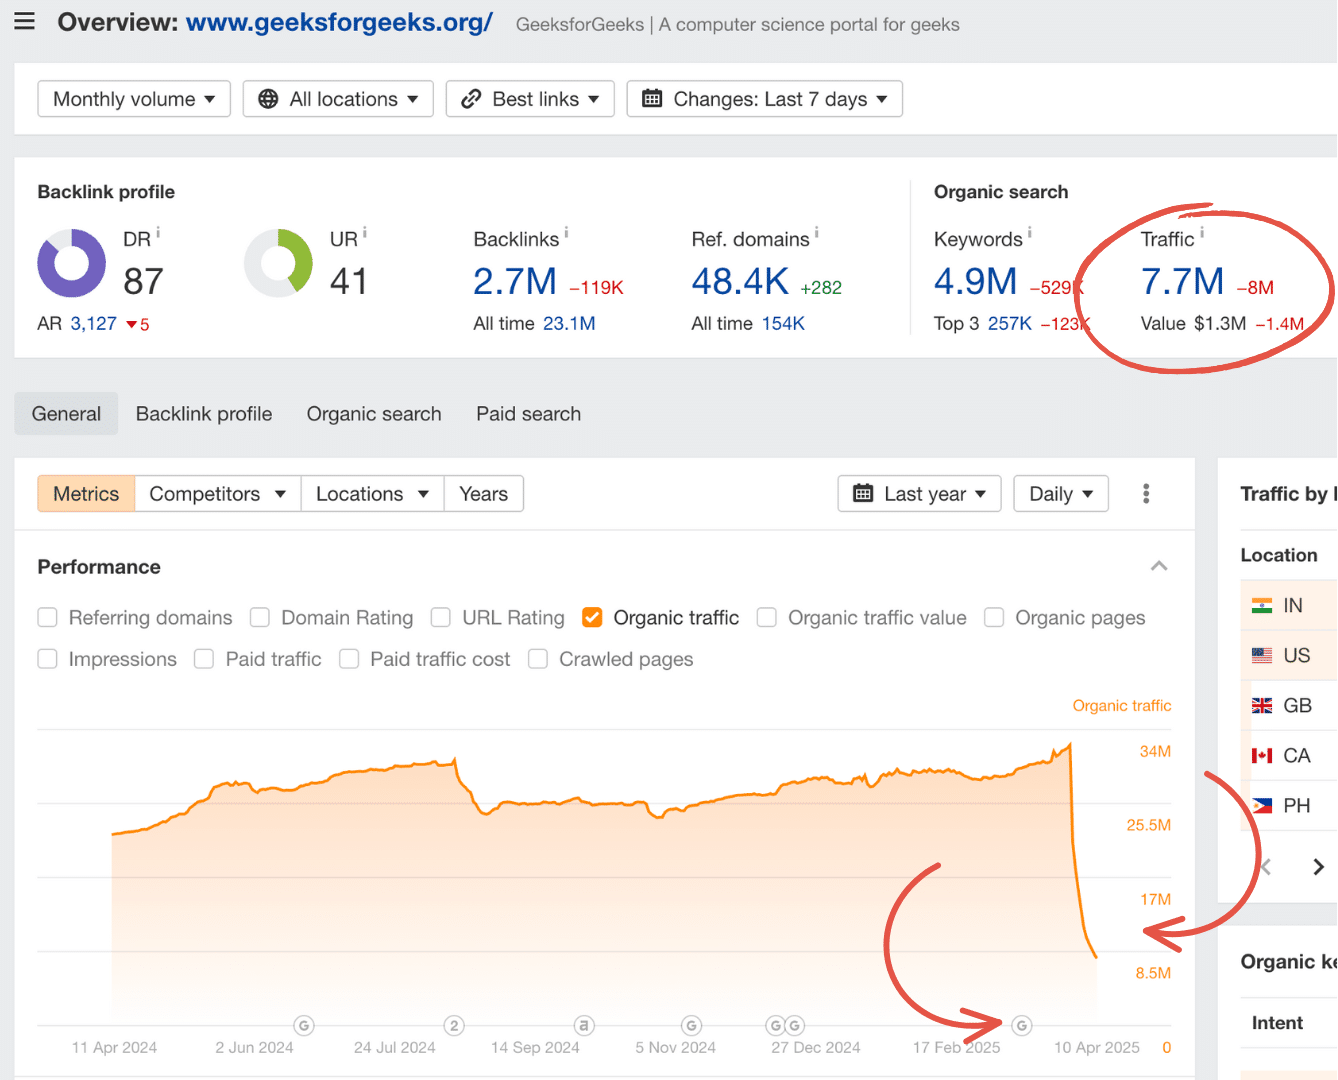Click the All time 154K domains link
Image resolution: width=1338 pixels, height=1080 pixels.
click(783, 324)
